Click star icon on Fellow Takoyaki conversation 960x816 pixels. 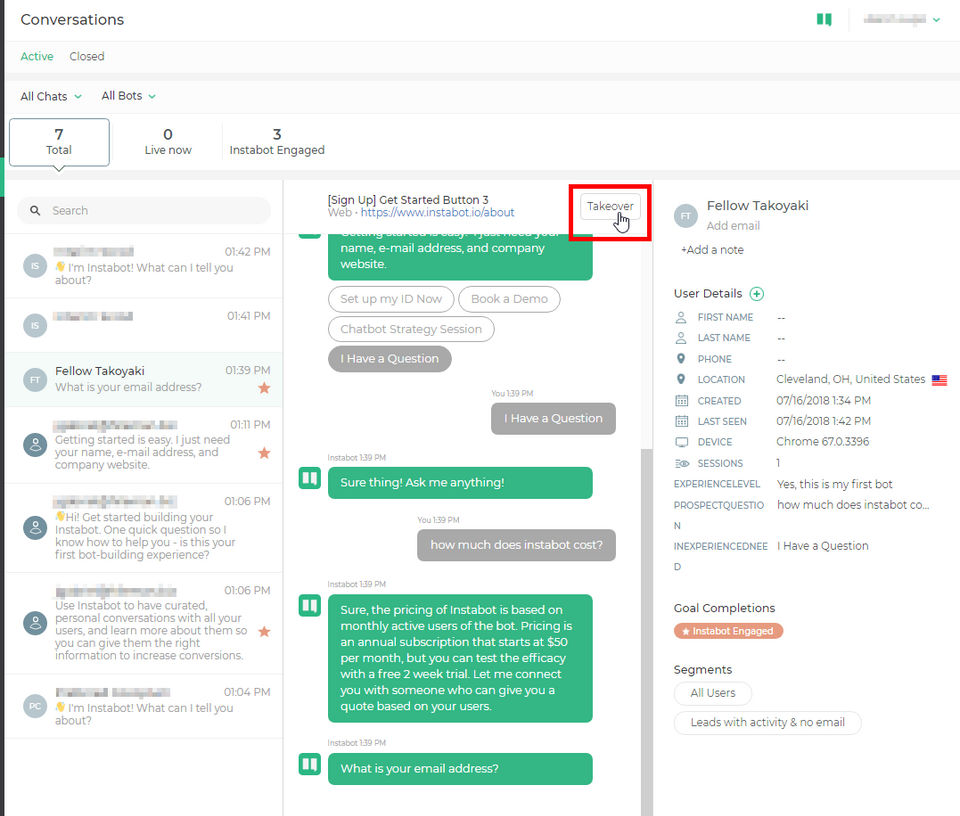264,387
